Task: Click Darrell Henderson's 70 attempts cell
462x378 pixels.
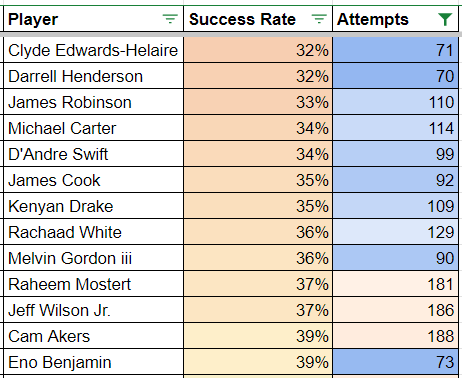Action: (x=395, y=76)
